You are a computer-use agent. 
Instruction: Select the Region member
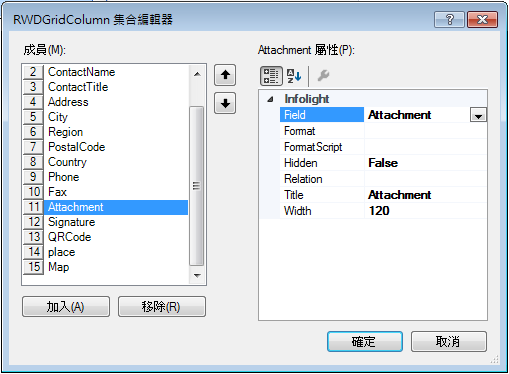pos(105,132)
